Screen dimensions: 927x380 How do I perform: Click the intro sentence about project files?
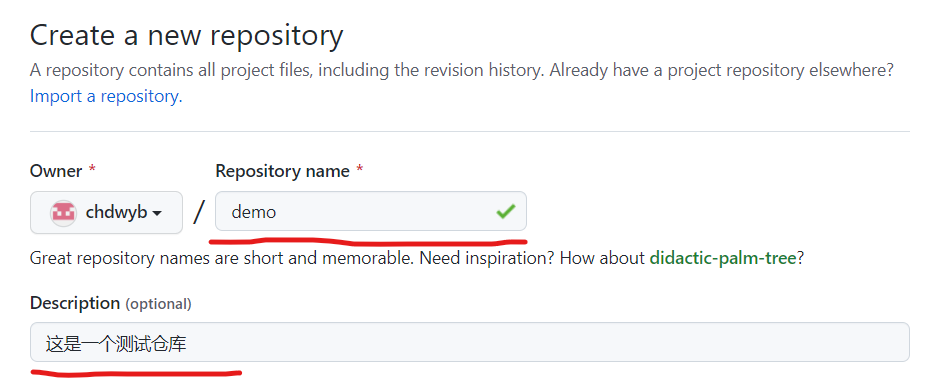click(461, 70)
